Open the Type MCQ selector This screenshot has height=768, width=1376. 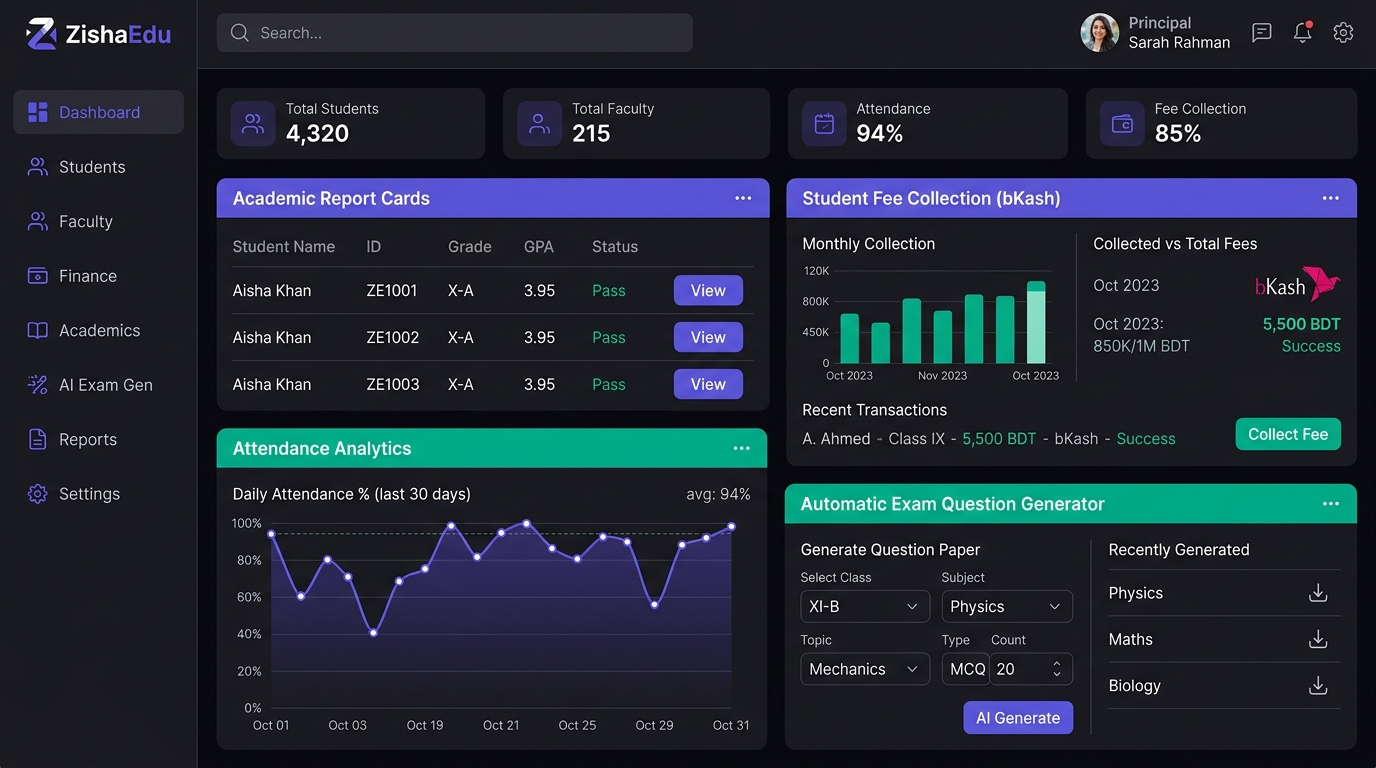[x=965, y=669]
